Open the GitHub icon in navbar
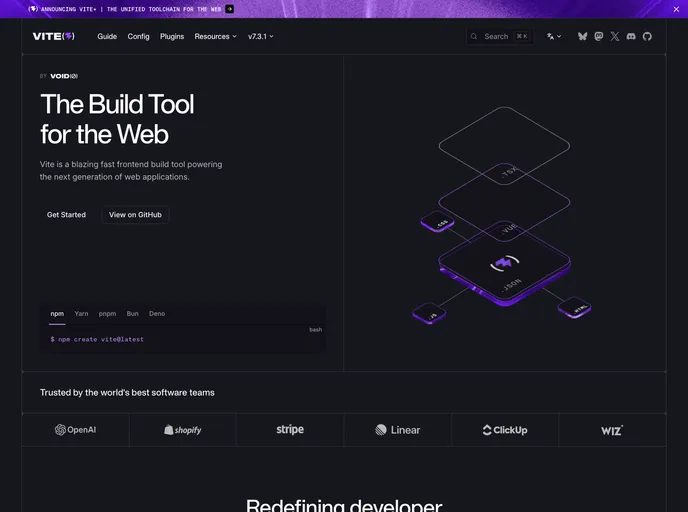 (x=647, y=36)
